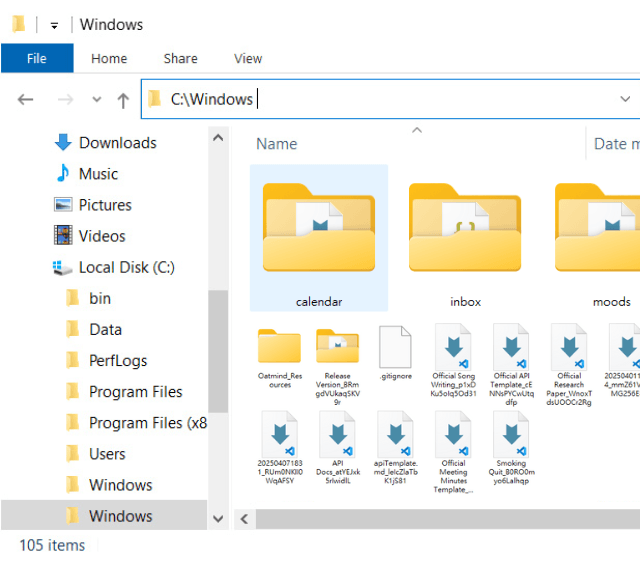Click the Videos filmstrip icon
The width and height of the screenshot is (640, 565).
click(63, 235)
